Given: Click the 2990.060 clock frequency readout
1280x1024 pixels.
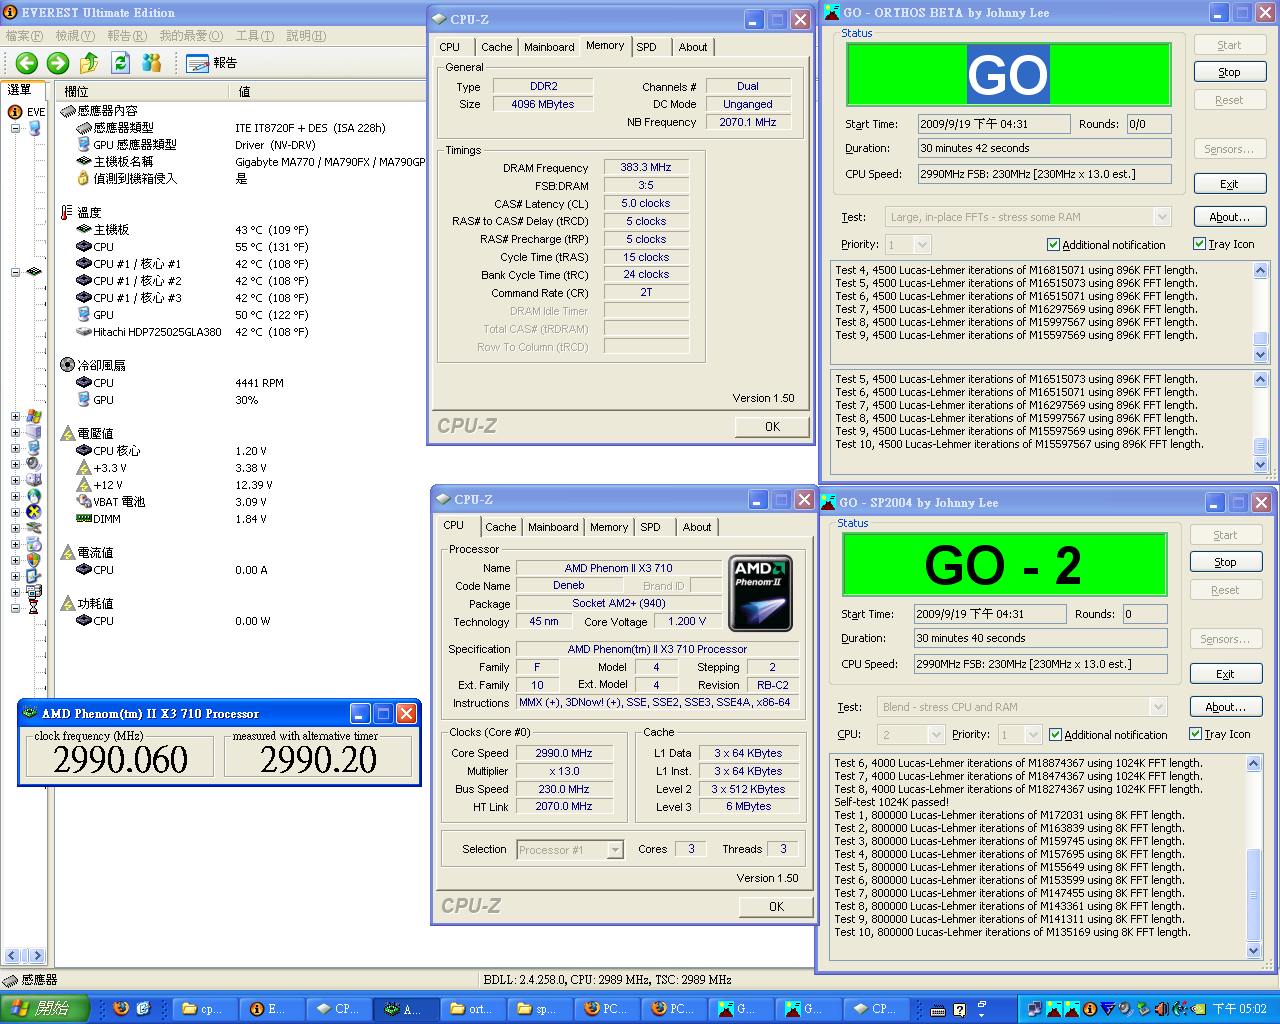Looking at the screenshot, I should click(x=120, y=760).
